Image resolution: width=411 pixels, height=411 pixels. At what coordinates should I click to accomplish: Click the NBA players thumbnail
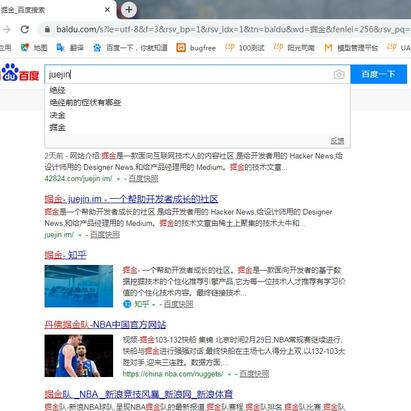tap(79, 356)
